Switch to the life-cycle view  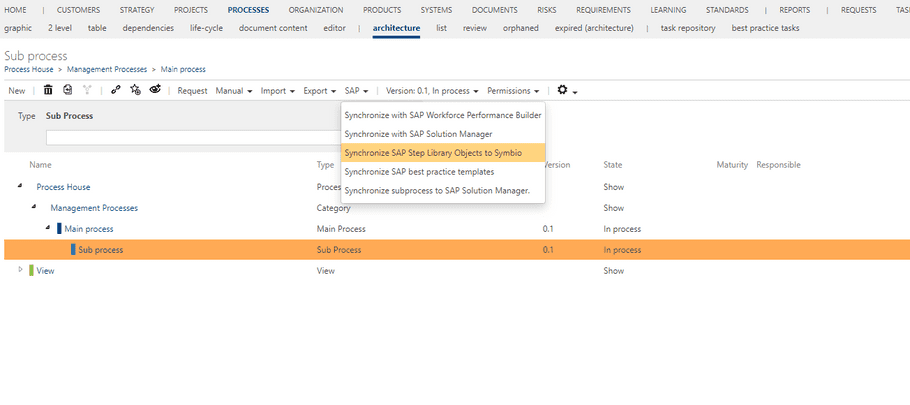click(x=206, y=28)
